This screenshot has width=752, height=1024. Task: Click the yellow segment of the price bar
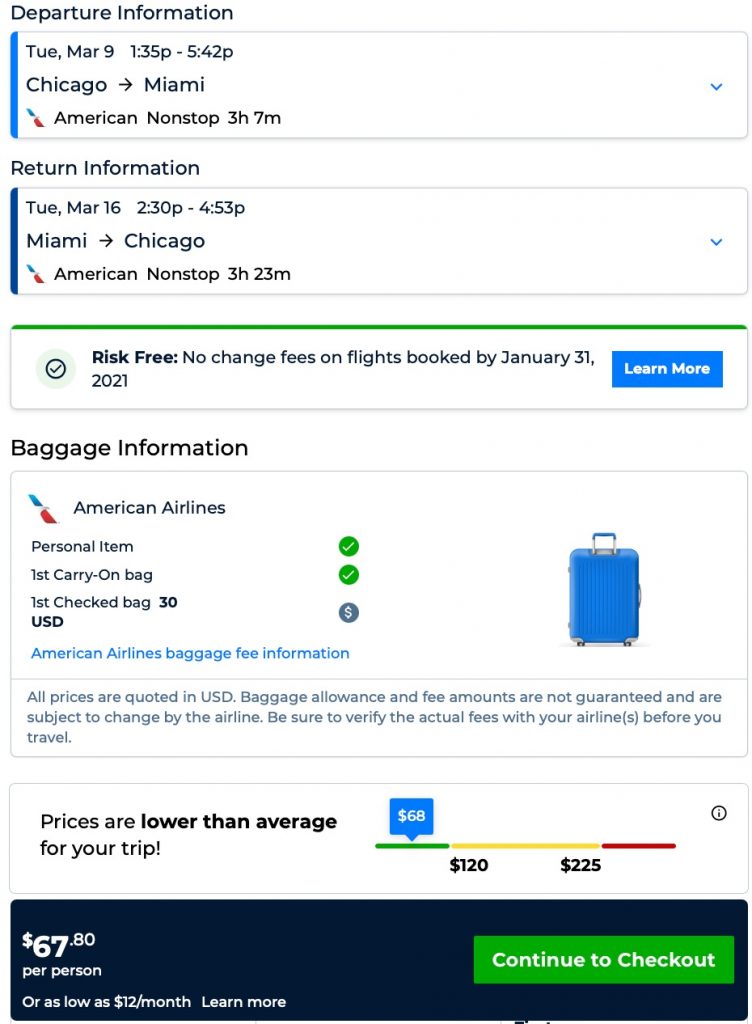click(x=525, y=846)
